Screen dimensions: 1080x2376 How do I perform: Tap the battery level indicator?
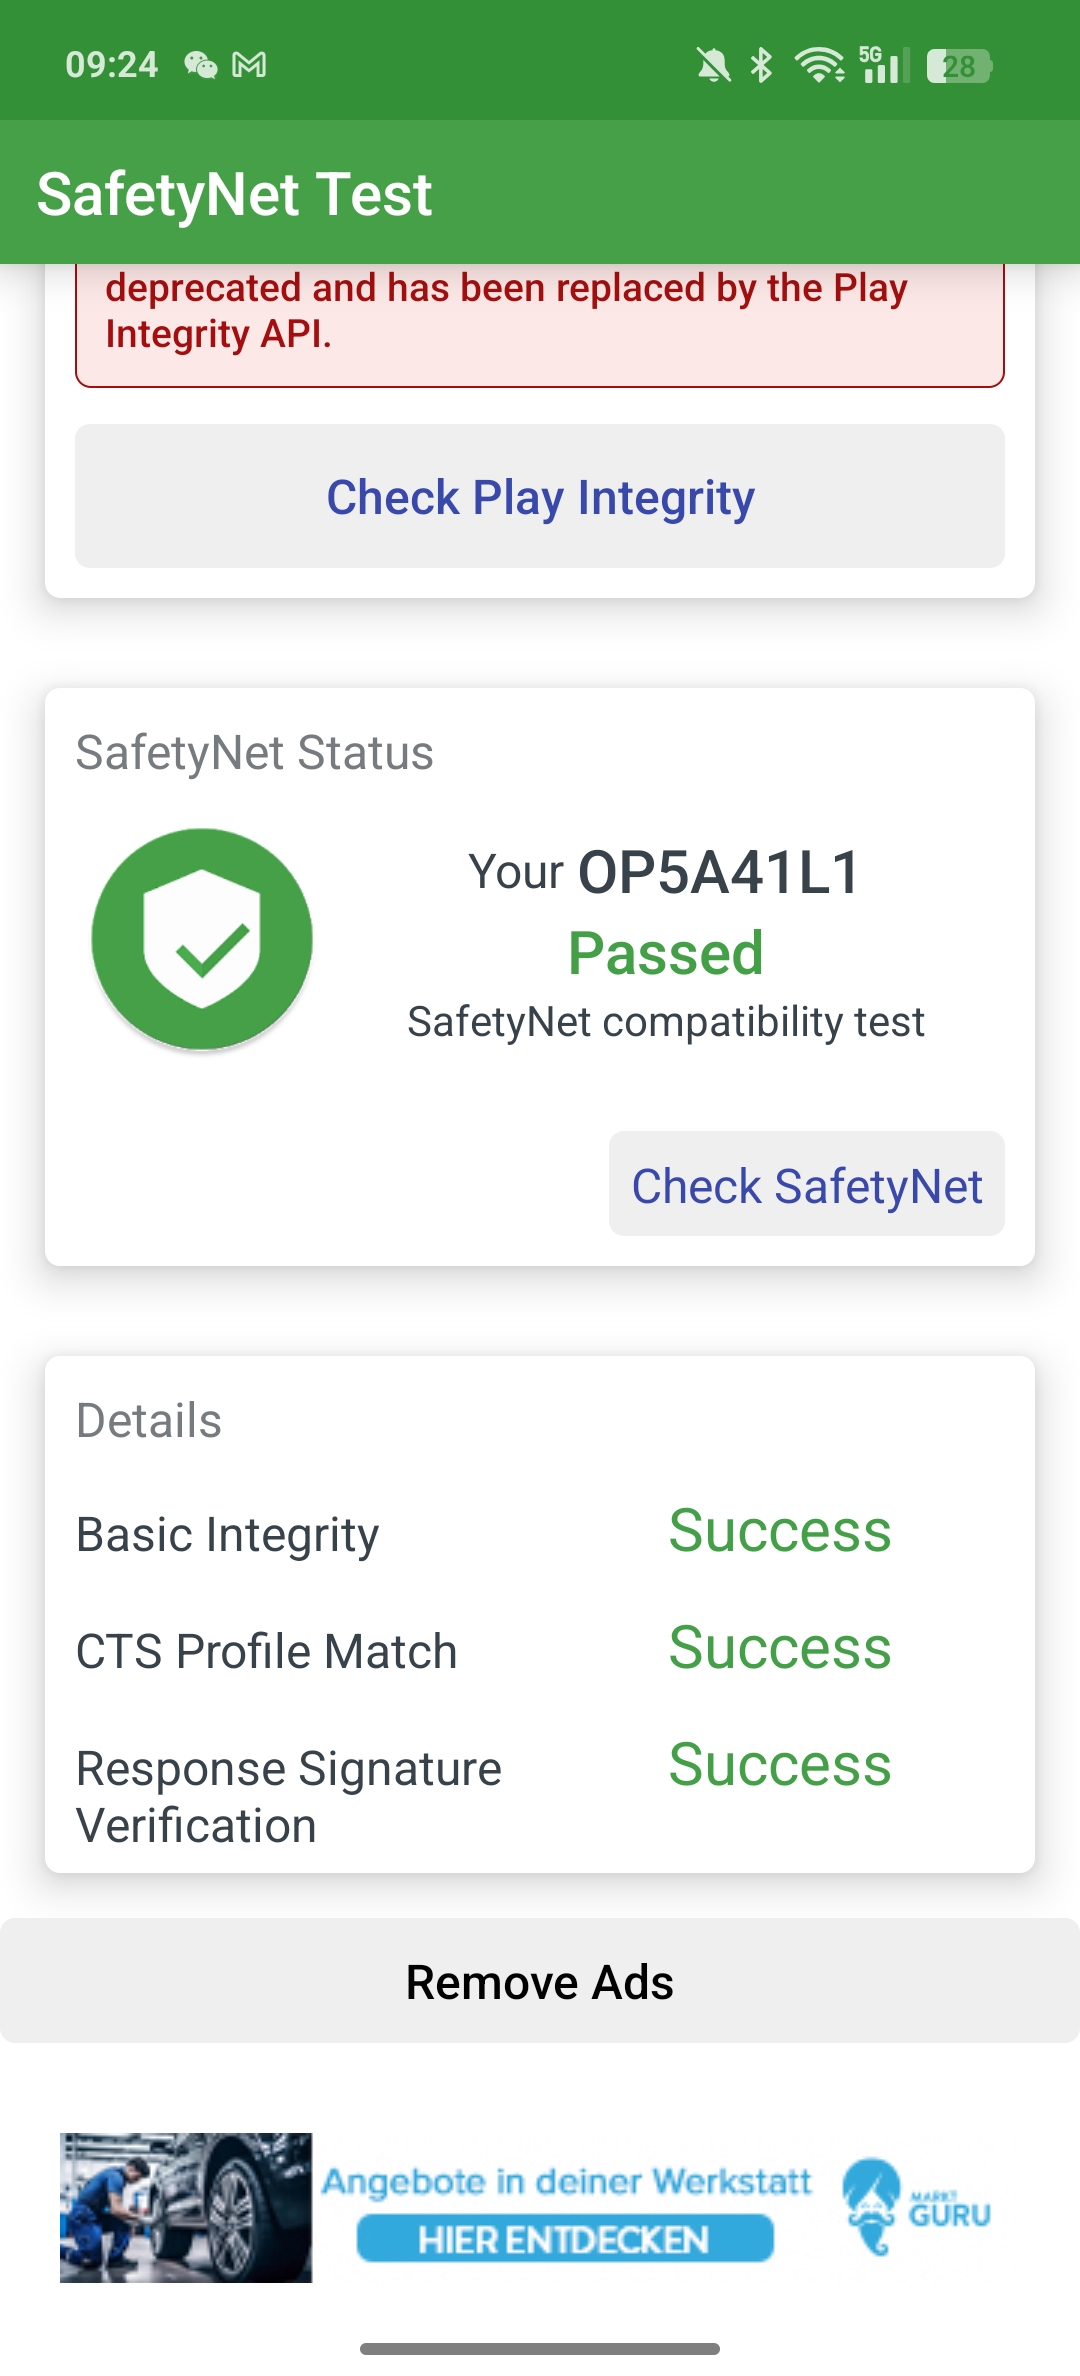coord(959,66)
